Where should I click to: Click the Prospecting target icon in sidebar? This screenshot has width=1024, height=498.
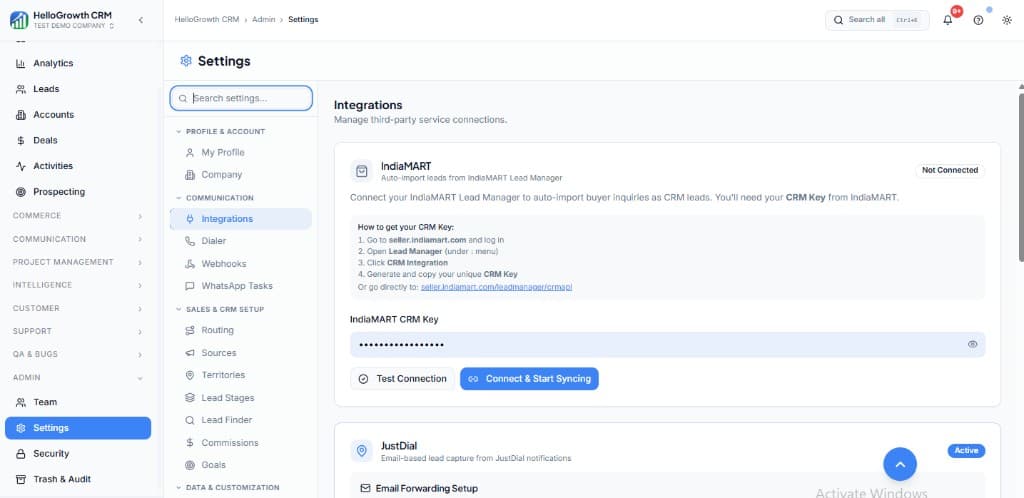(x=20, y=192)
